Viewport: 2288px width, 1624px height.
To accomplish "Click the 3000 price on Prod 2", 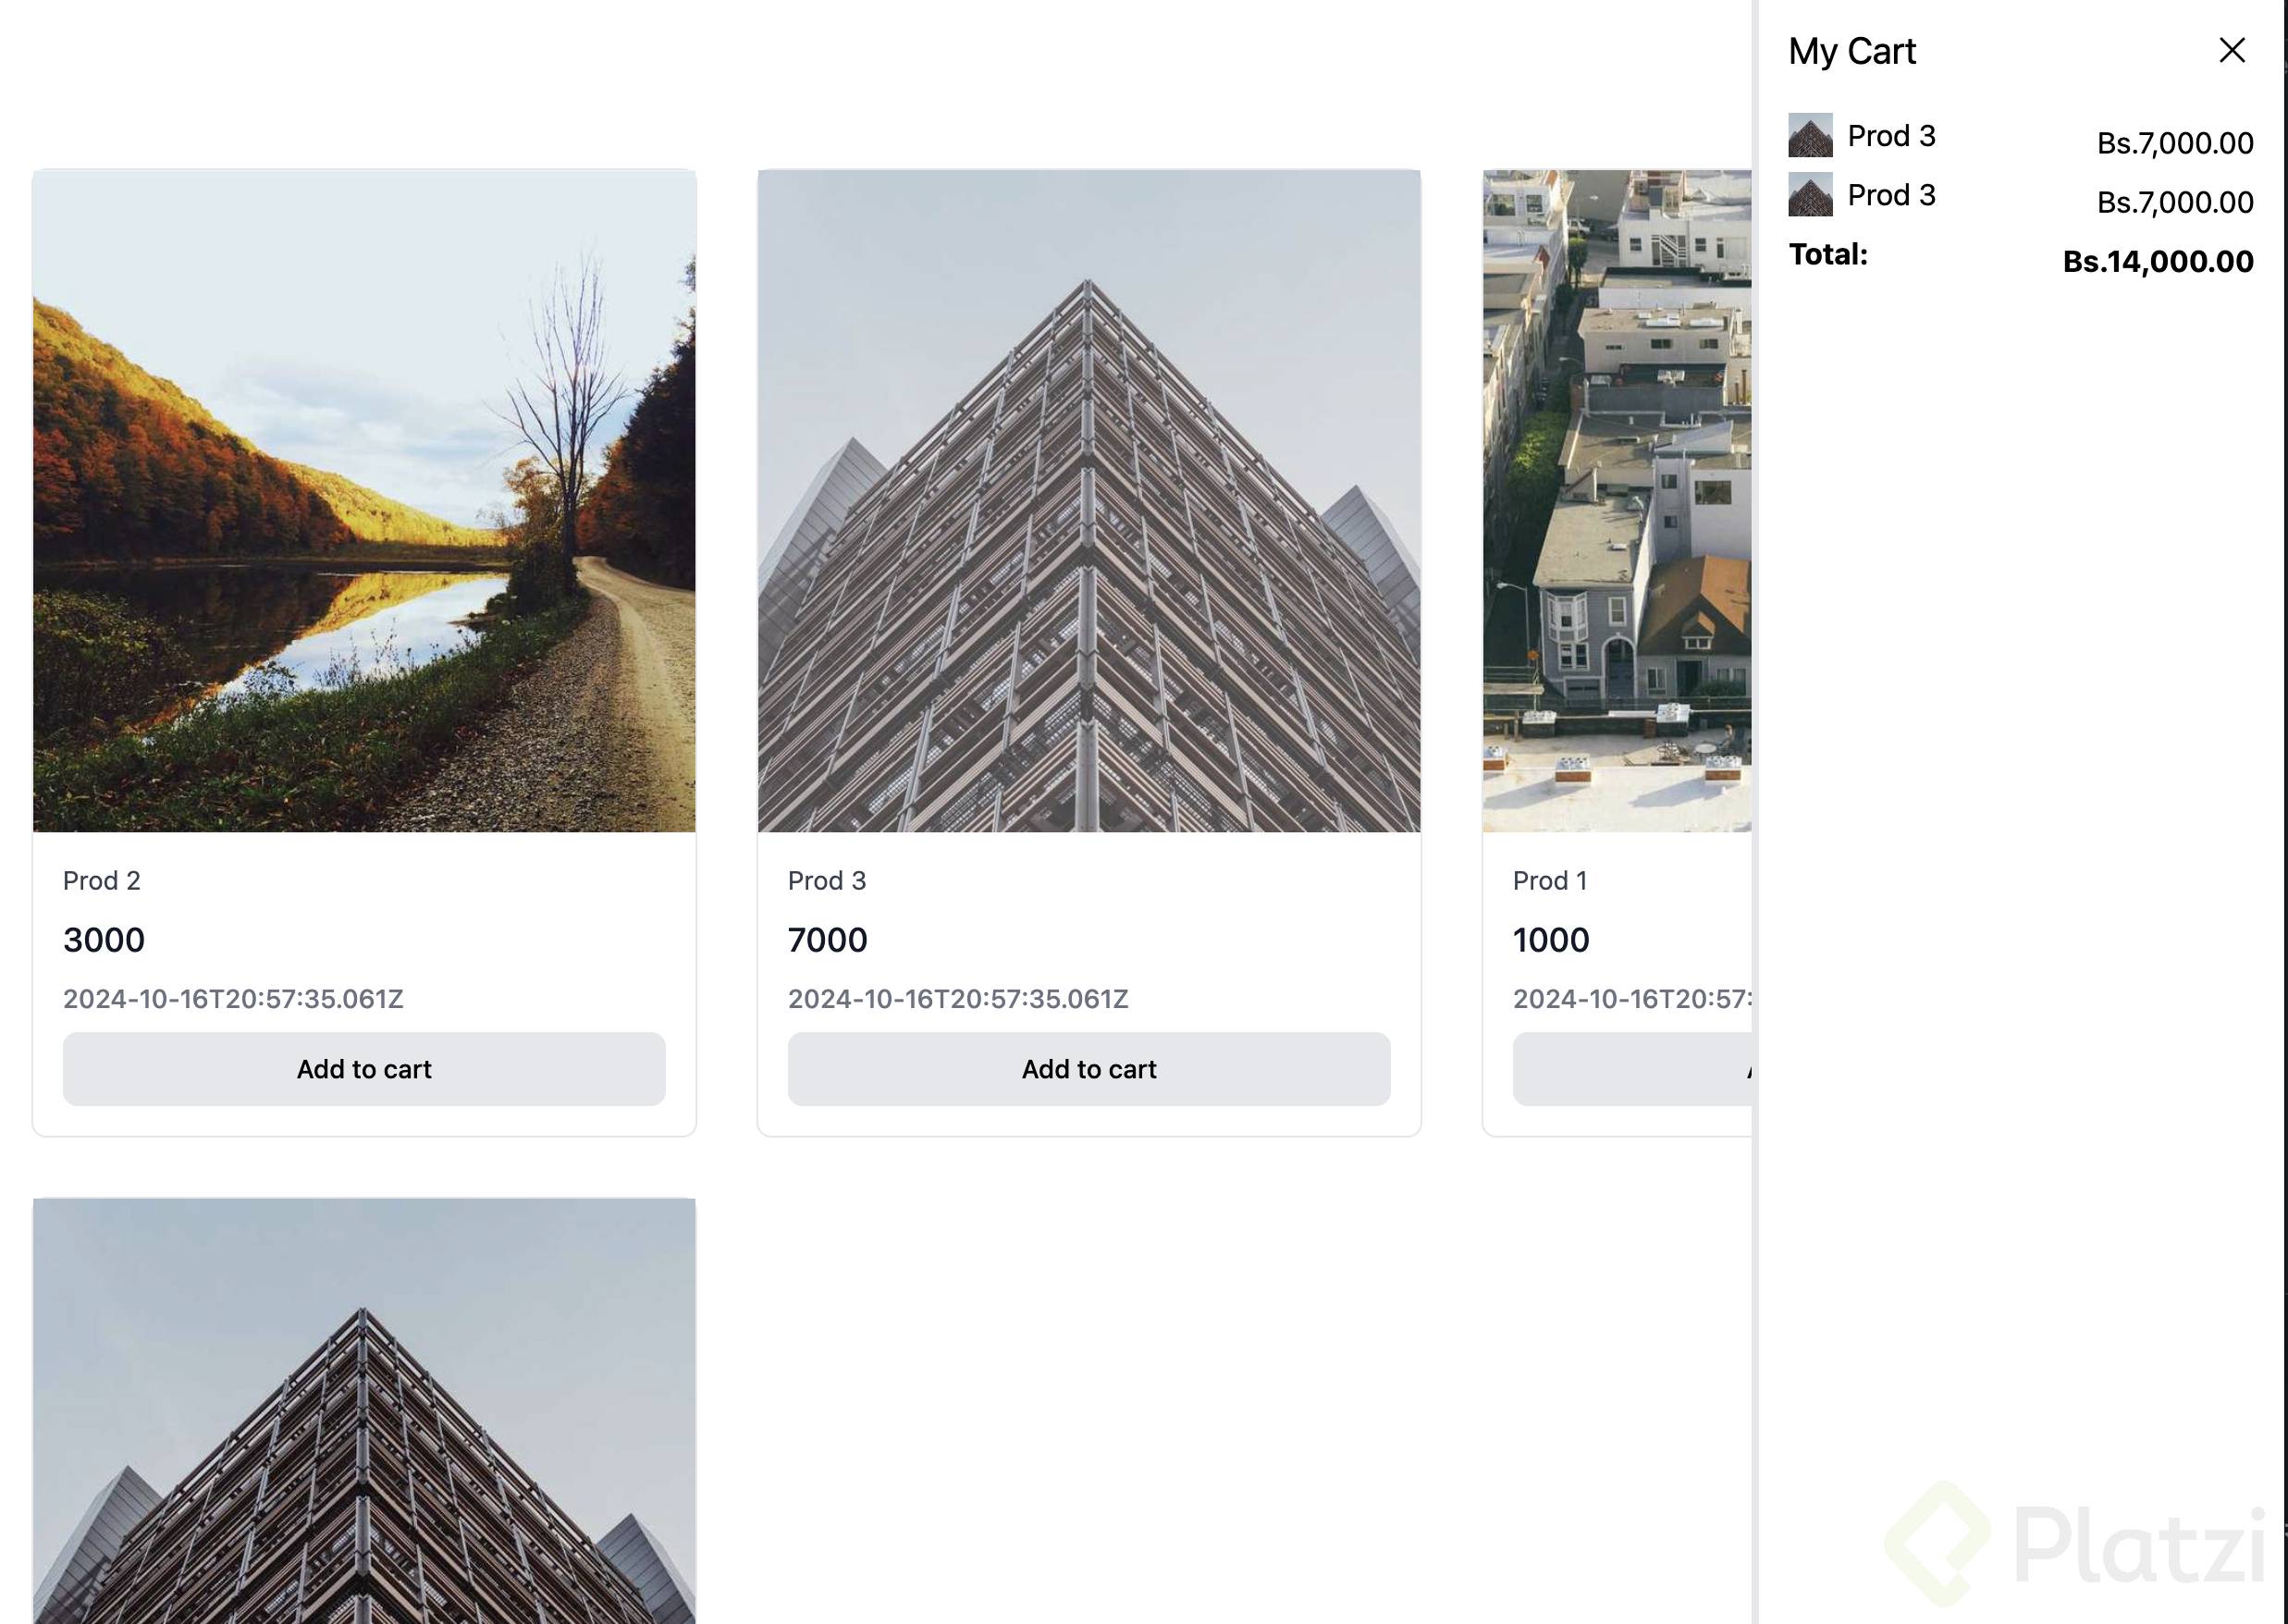I will (104, 940).
